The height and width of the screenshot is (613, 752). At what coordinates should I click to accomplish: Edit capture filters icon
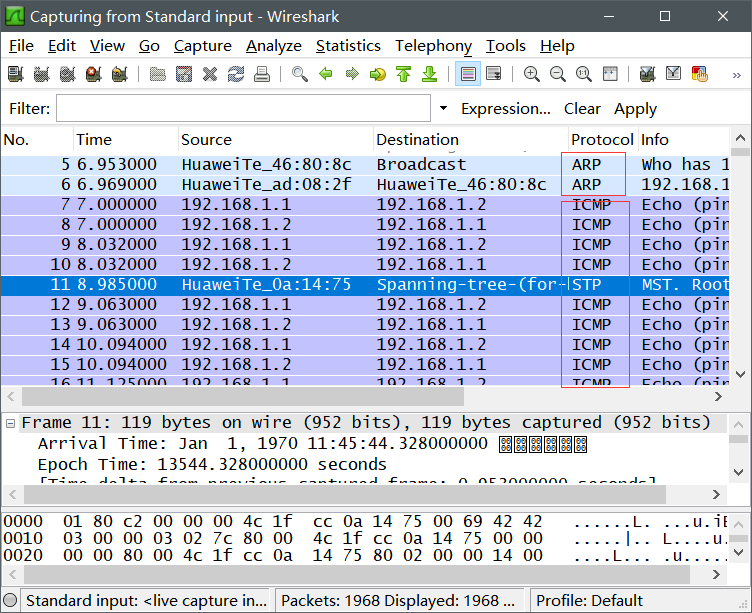pyautogui.click(x=647, y=74)
